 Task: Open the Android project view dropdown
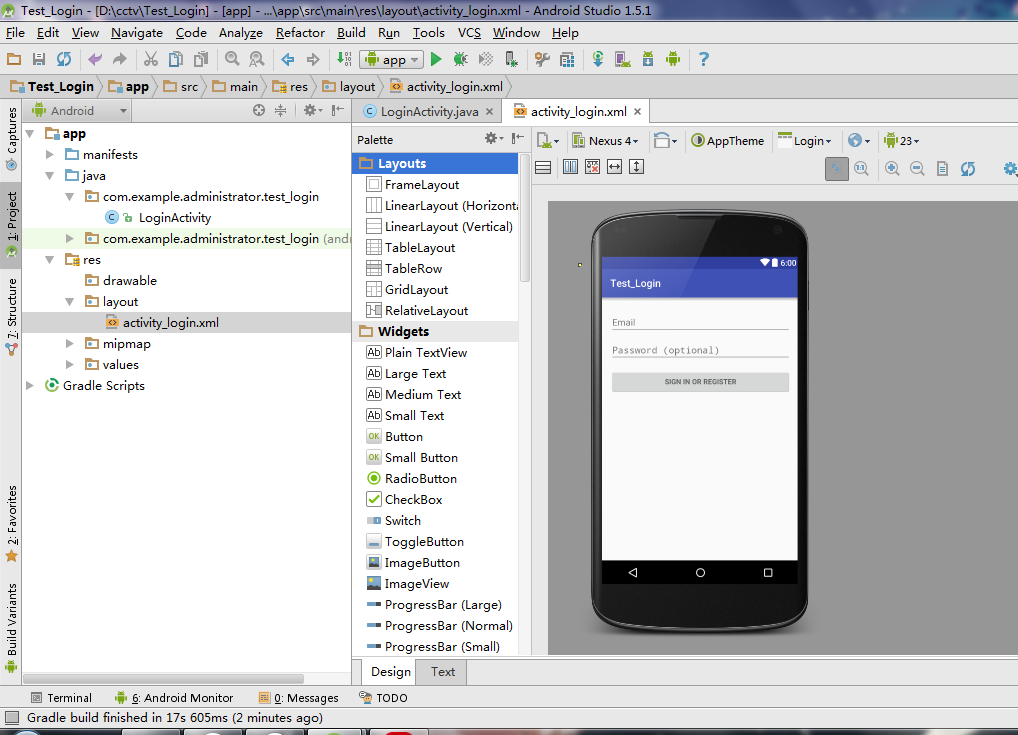coord(79,111)
